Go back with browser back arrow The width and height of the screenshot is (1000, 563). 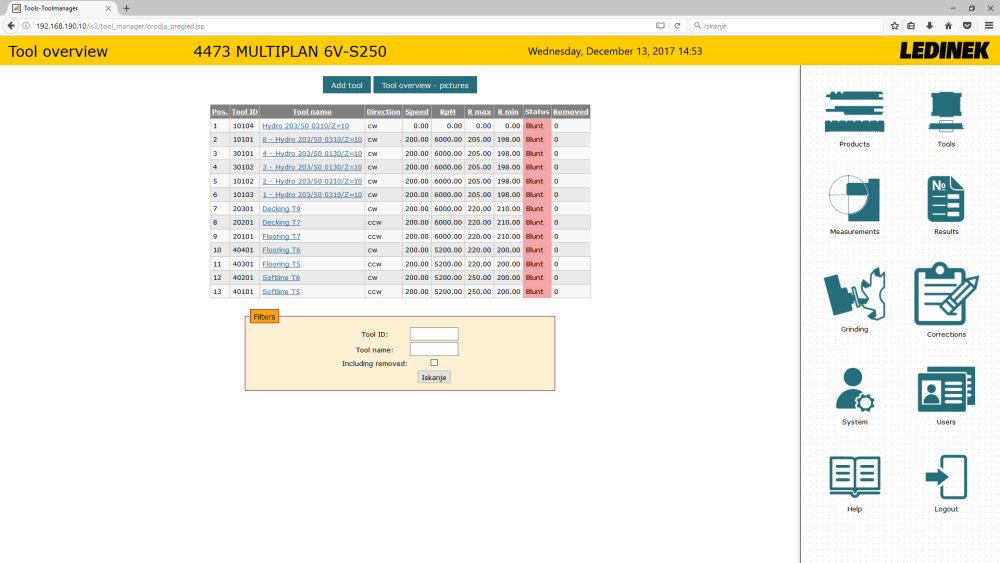tap(11, 26)
